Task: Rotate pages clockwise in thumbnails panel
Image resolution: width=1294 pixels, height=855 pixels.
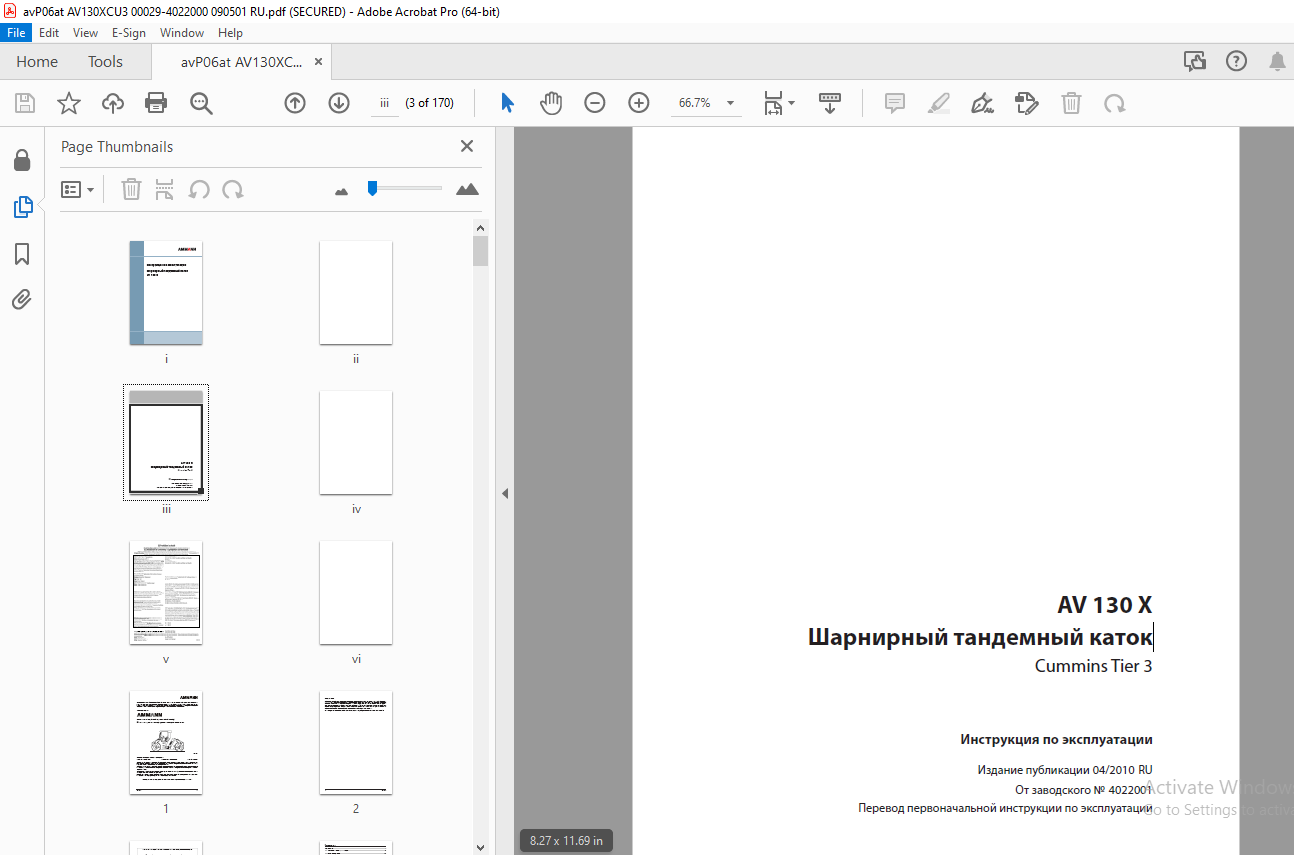Action: (x=233, y=189)
